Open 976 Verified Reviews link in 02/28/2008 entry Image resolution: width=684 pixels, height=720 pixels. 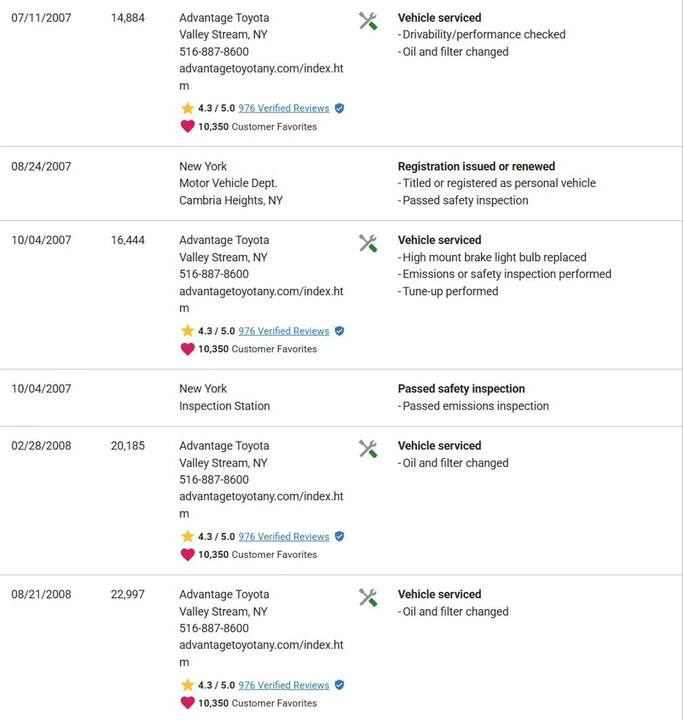tap(284, 537)
